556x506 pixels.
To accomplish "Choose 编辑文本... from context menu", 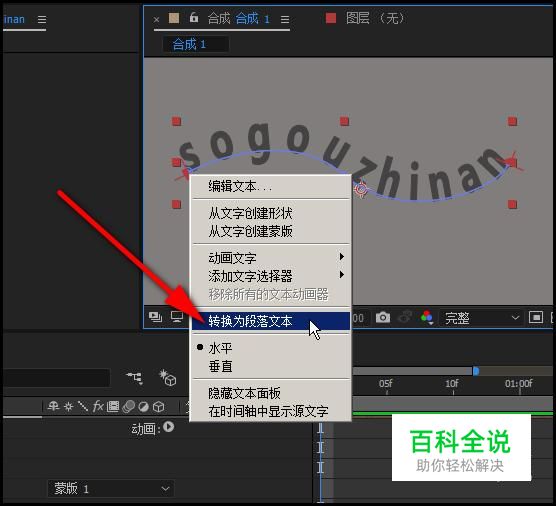I will point(271,186).
